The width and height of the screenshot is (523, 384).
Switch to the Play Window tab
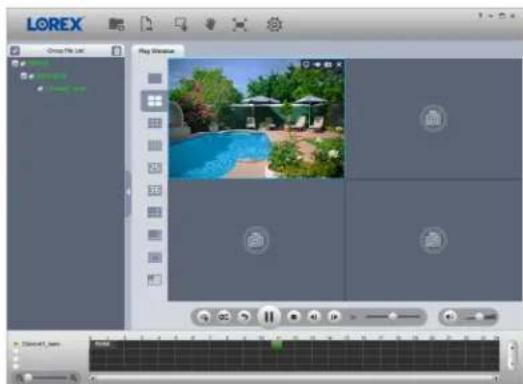coord(156,51)
